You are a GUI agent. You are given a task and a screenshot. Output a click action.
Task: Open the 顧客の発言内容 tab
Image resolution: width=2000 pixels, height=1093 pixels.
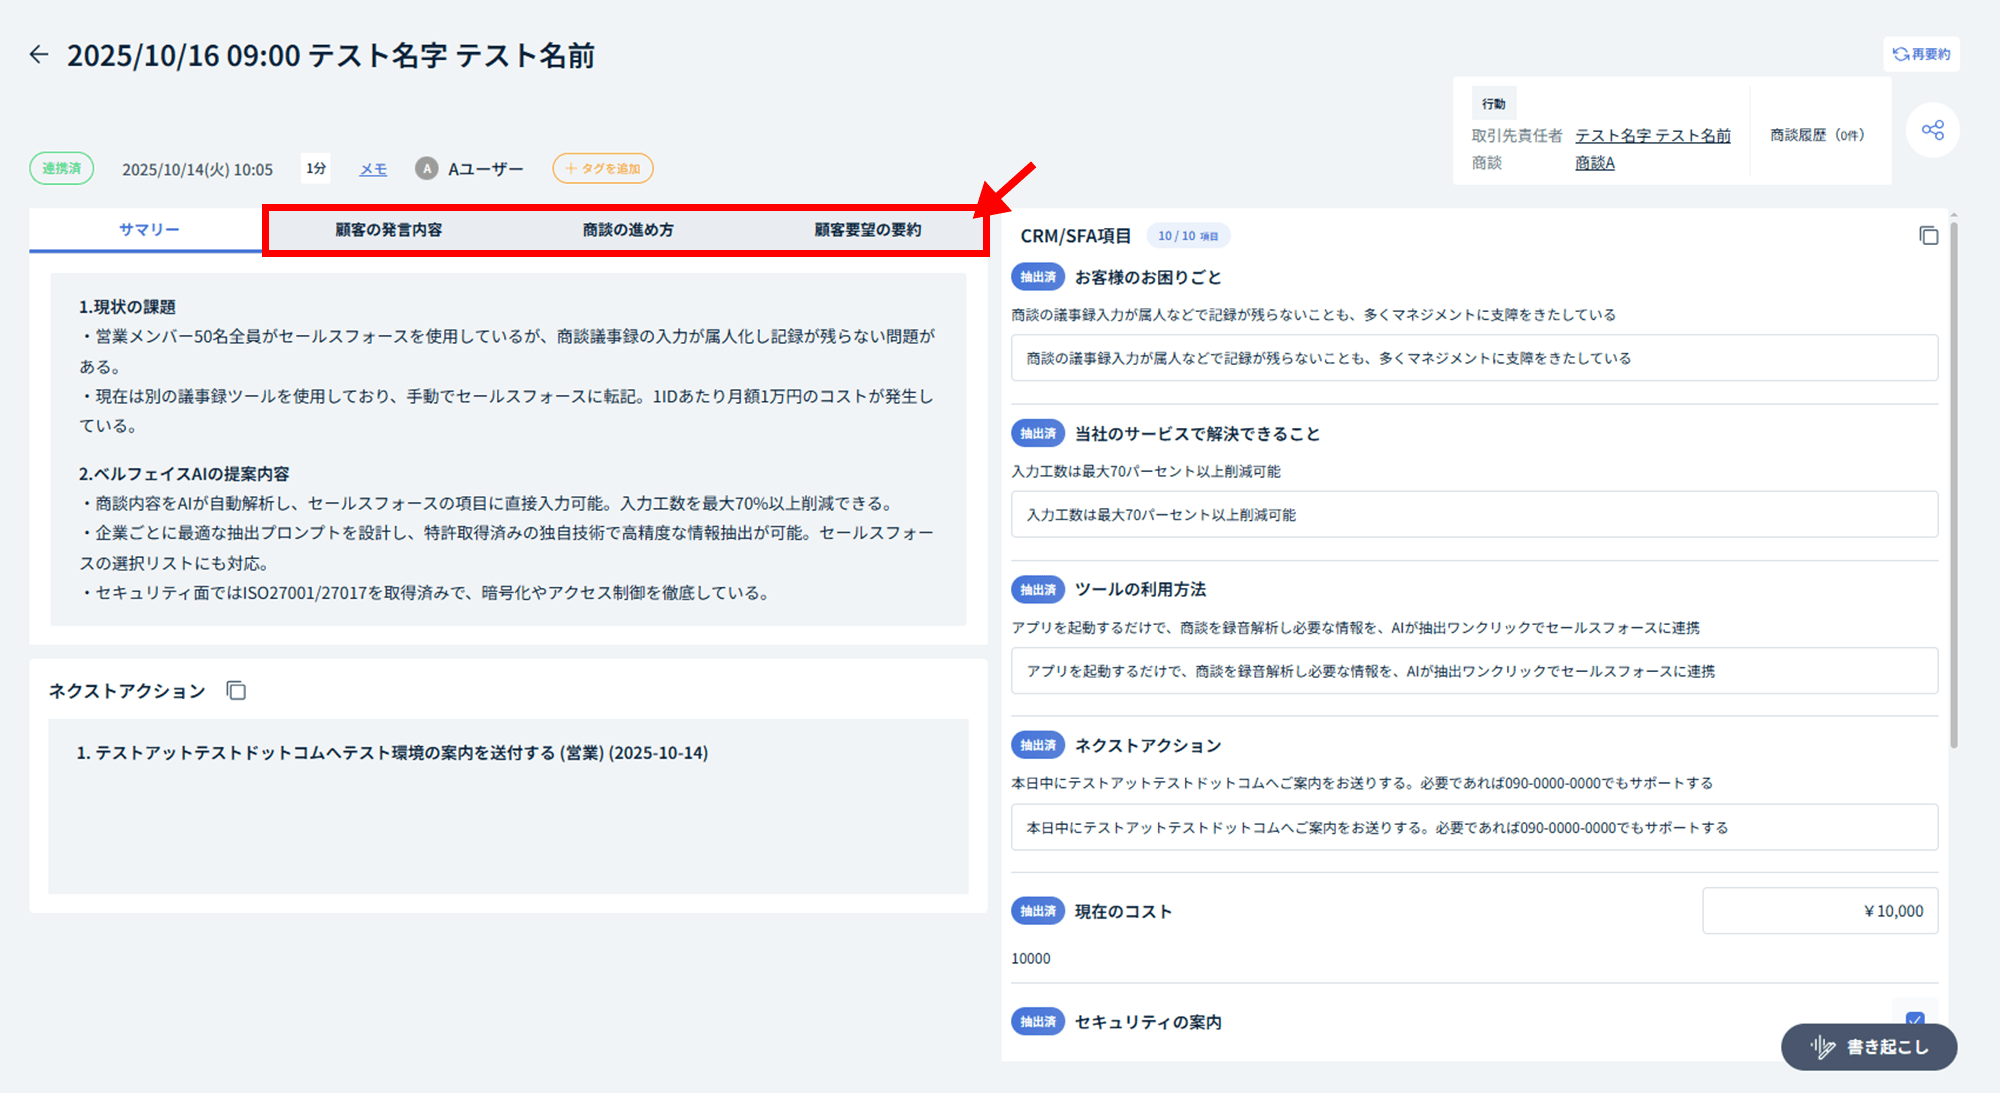pyautogui.click(x=388, y=230)
